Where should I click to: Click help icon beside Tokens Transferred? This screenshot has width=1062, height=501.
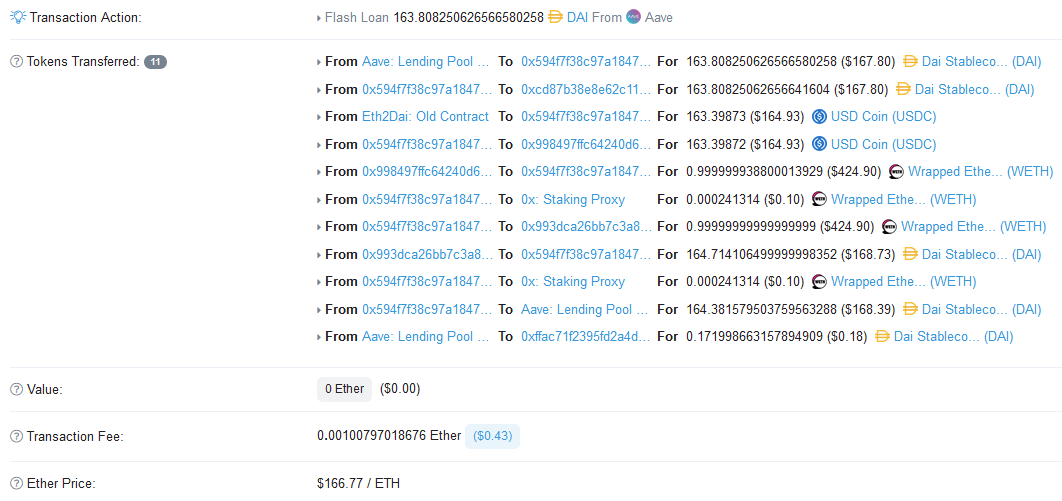[16, 62]
